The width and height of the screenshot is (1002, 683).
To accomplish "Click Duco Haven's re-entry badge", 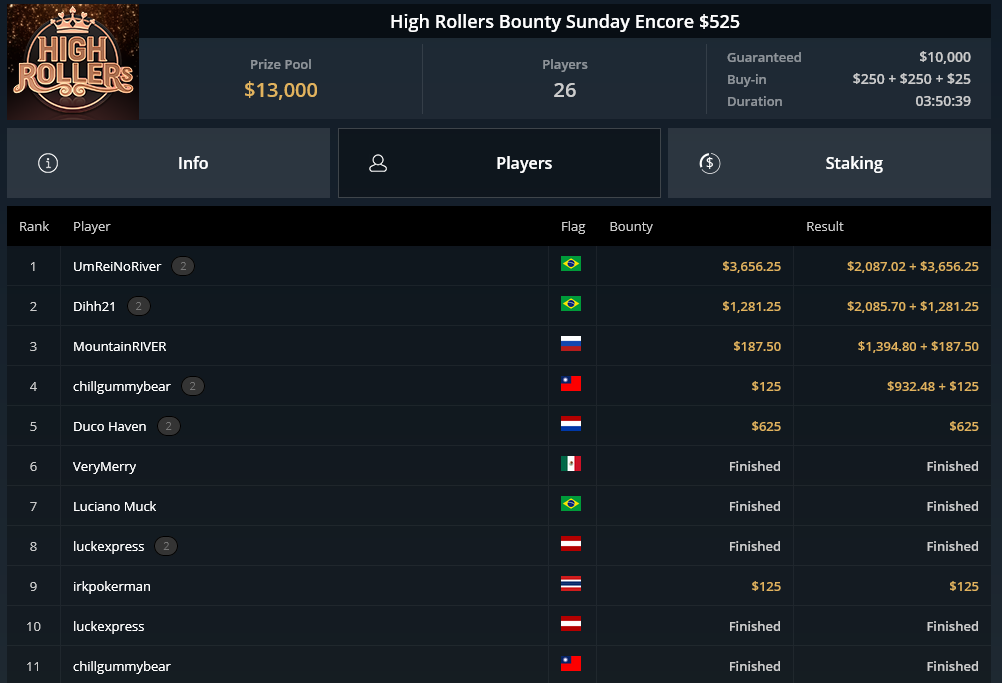I will (169, 426).
